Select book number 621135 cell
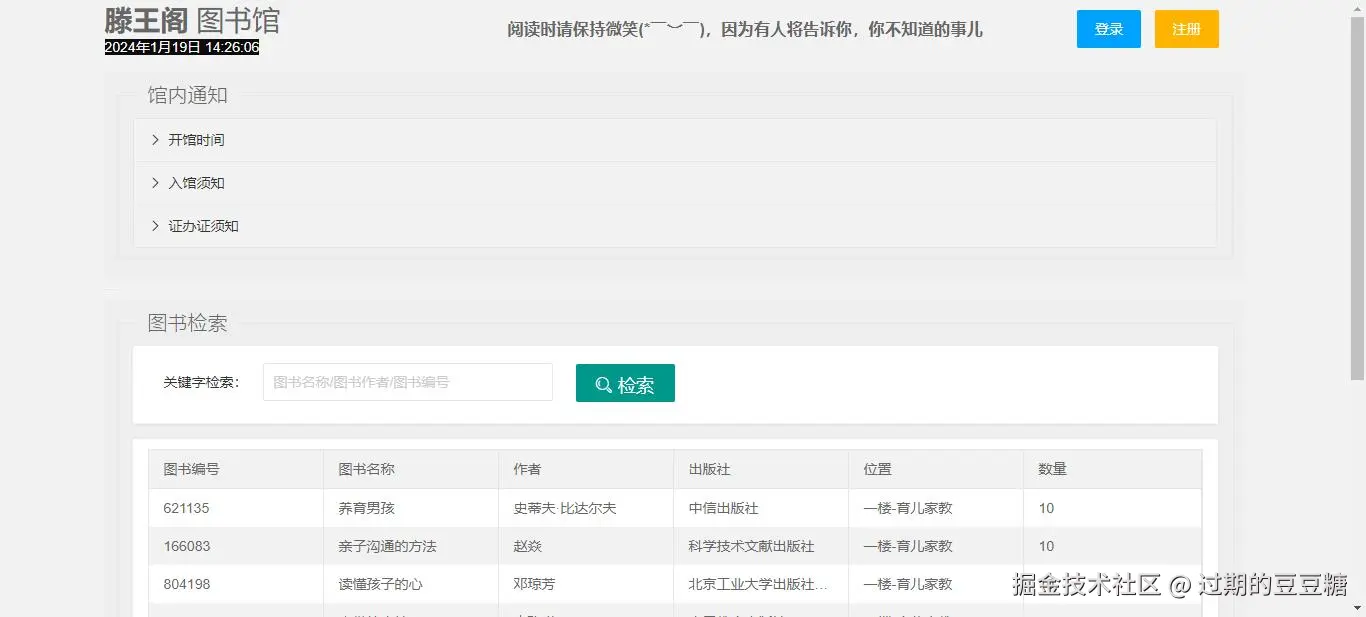Image resolution: width=1366 pixels, height=617 pixels. [x=236, y=508]
